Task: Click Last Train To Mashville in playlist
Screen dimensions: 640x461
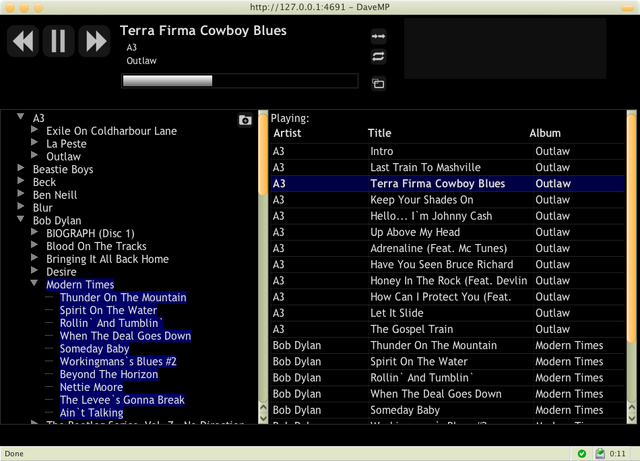Action: [x=448, y=167]
